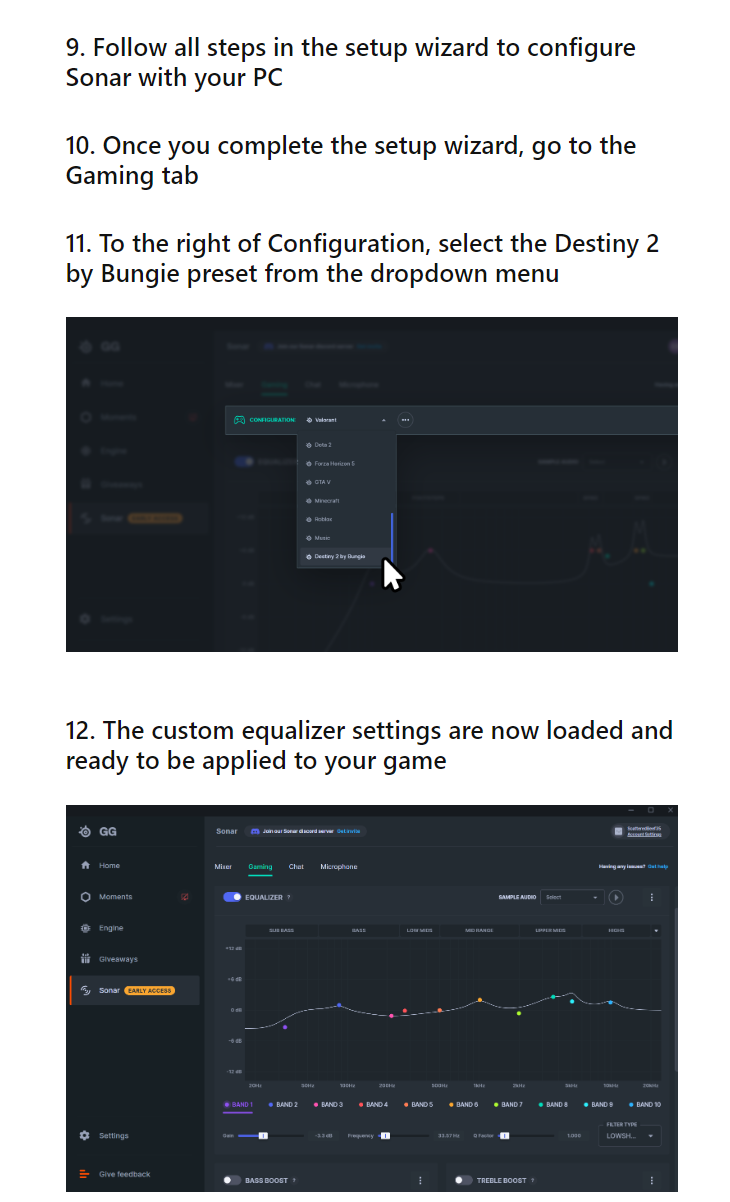Enable the Bass Boost toggle

(232, 1180)
